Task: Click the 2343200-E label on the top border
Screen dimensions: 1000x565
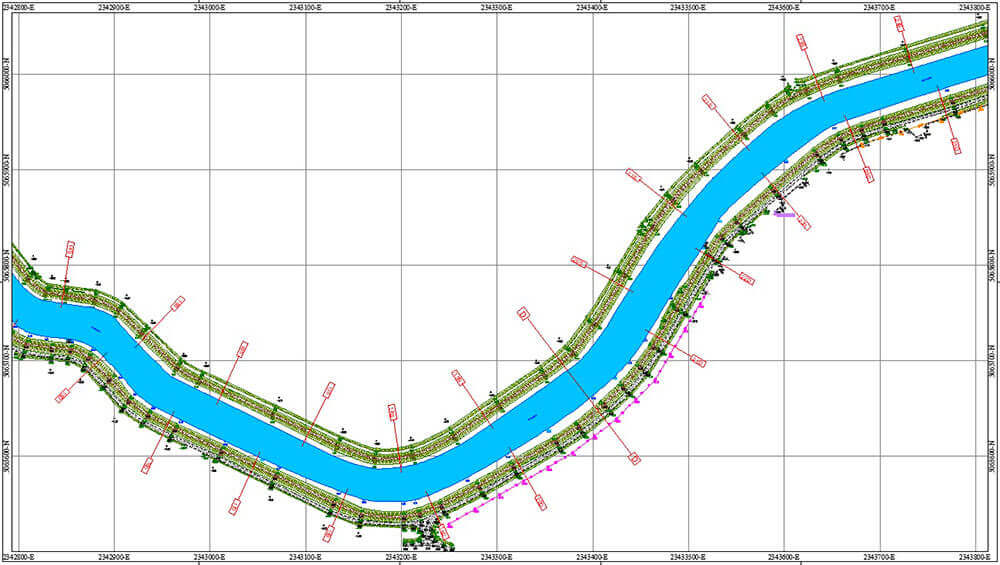Action: tap(401, 6)
